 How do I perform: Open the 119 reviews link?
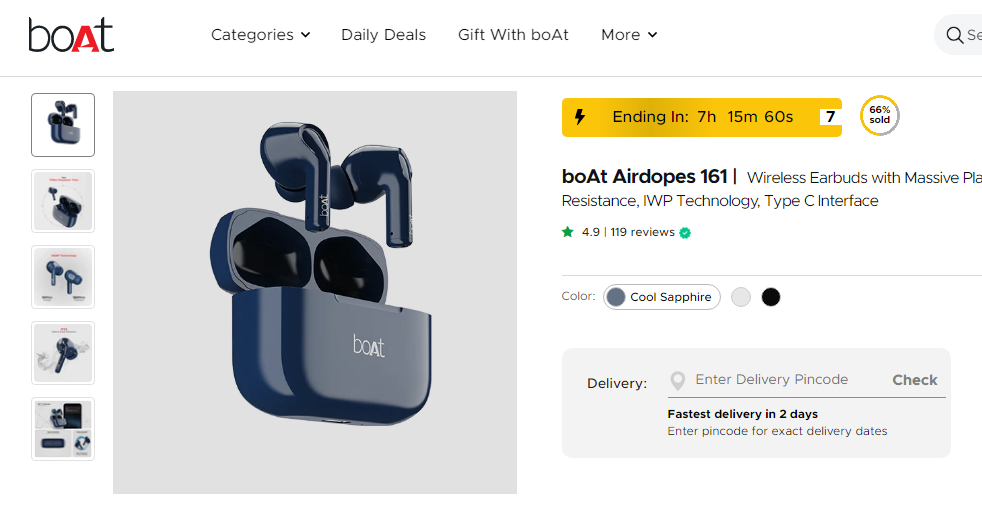tap(642, 232)
